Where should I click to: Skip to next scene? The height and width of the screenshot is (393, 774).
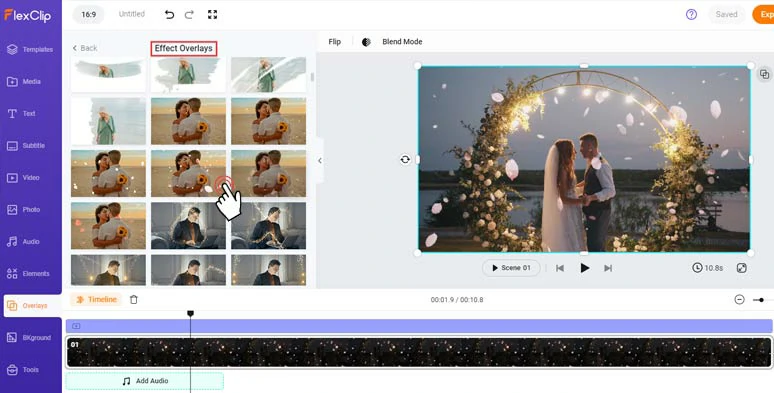click(608, 268)
